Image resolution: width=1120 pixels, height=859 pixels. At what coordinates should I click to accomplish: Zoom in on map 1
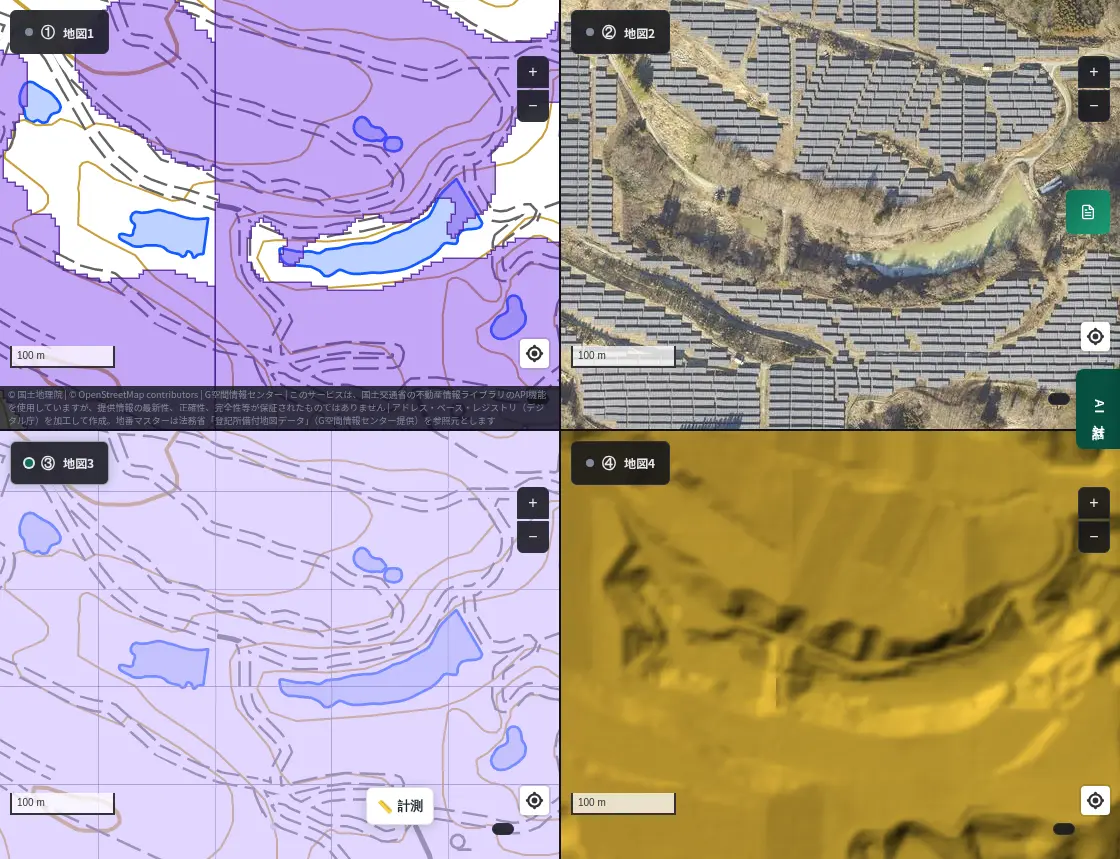coord(533,72)
